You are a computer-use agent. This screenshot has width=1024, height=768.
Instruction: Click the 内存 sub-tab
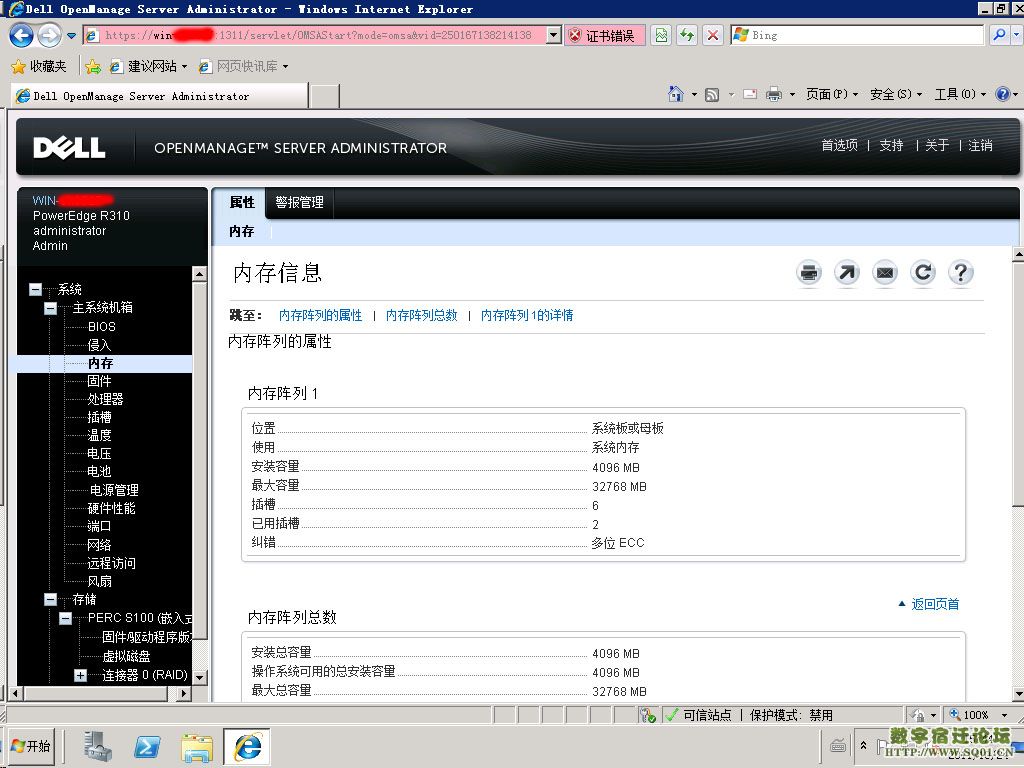[x=241, y=231]
